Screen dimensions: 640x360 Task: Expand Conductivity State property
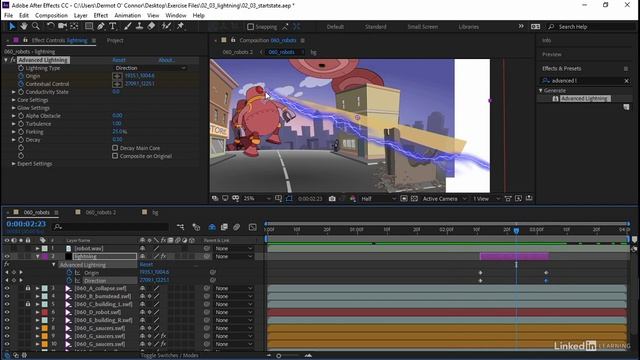[x=13, y=92]
